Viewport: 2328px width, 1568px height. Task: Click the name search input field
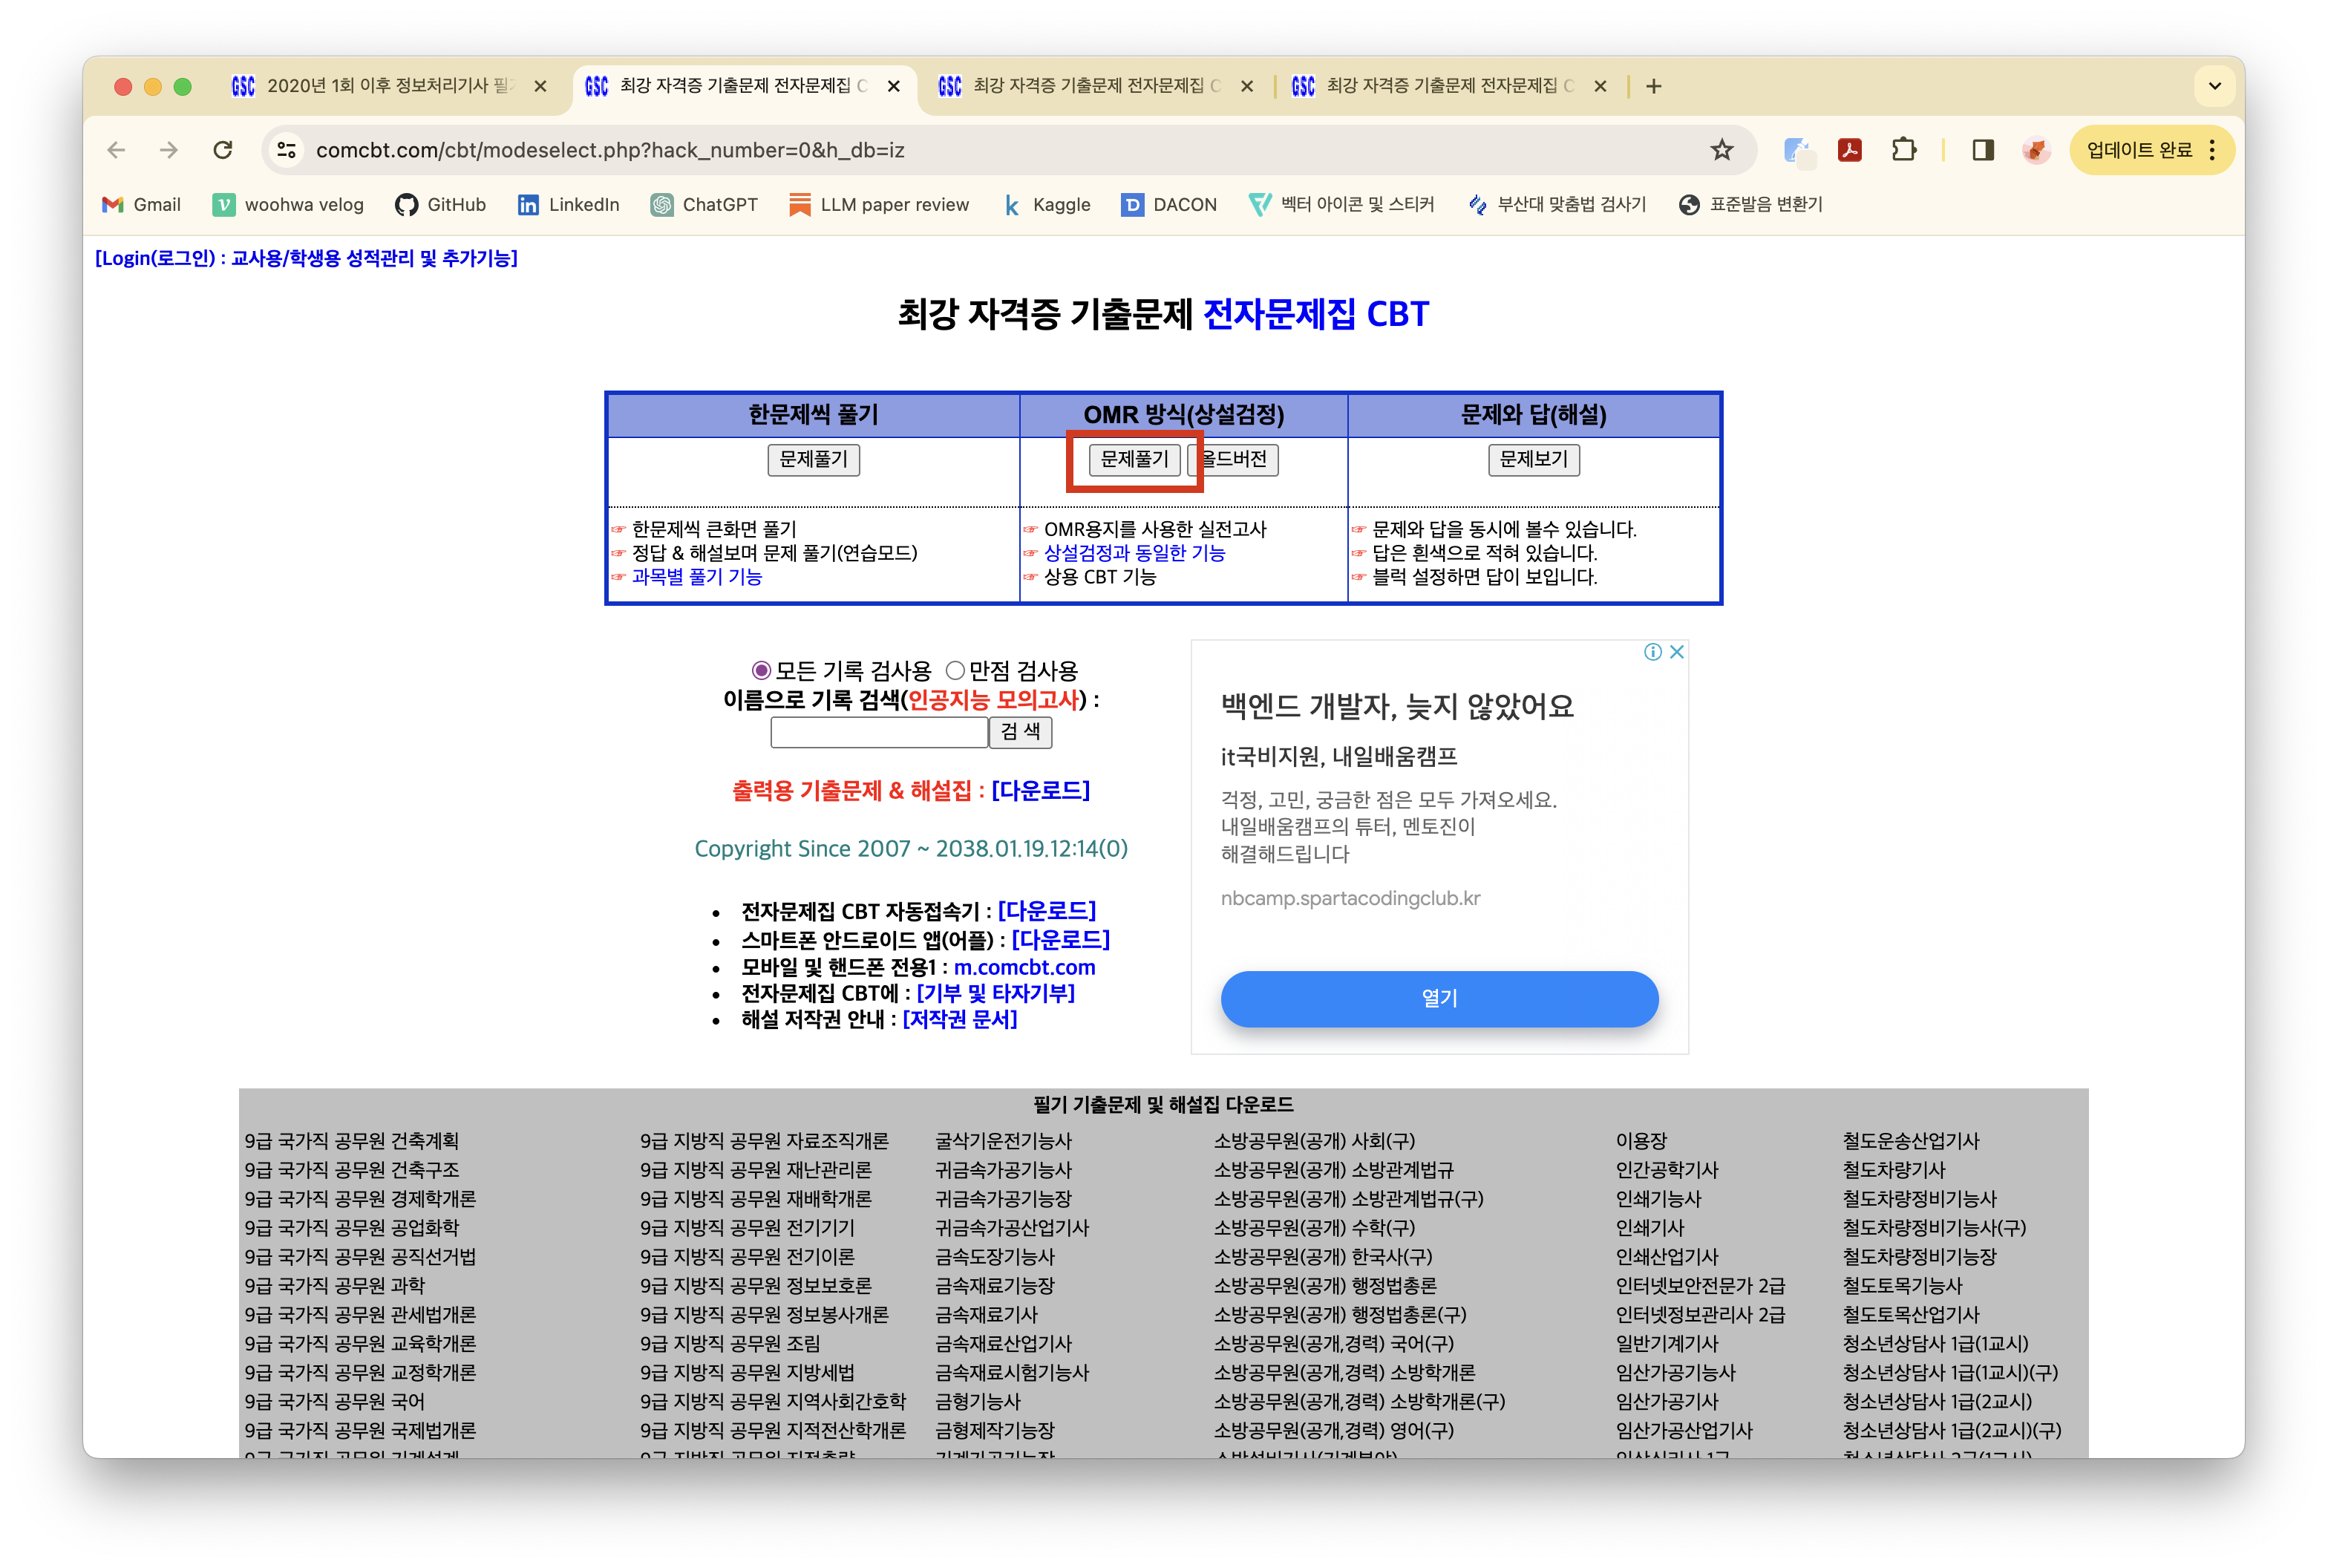point(879,732)
